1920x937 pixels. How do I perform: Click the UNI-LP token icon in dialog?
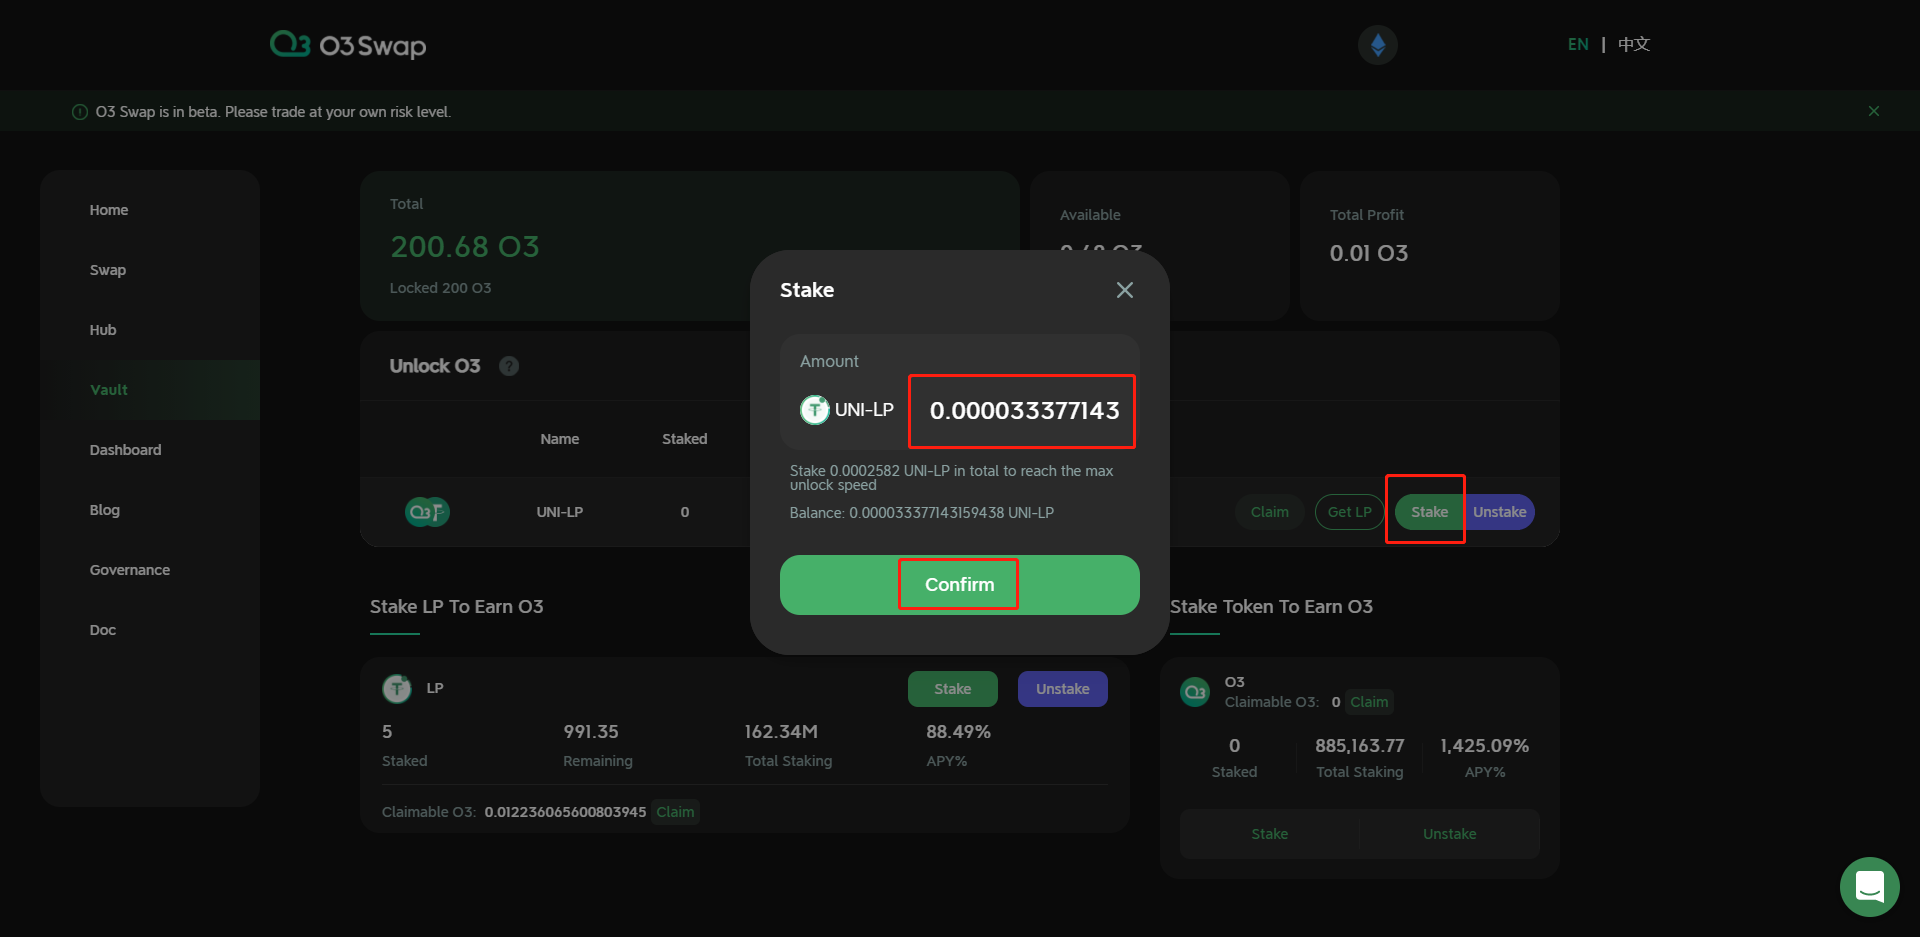(815, 410)
